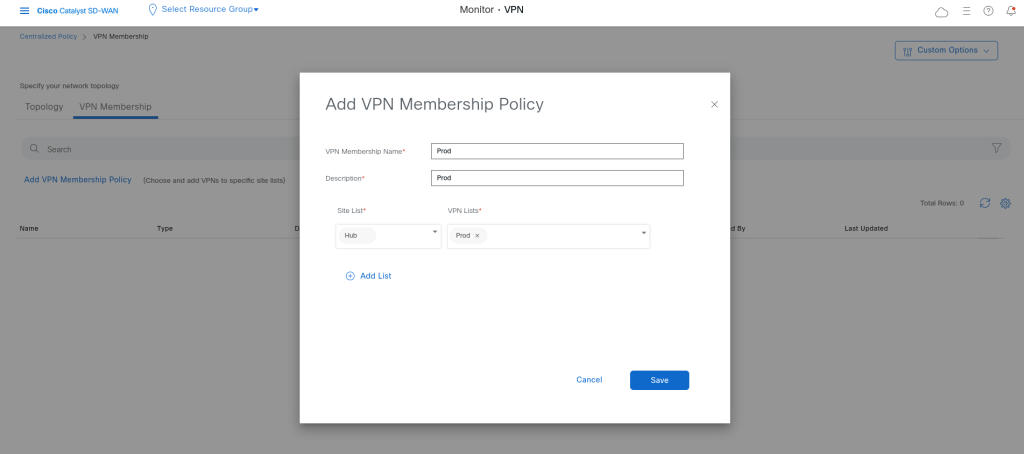Click the refresh table icon
Screen dimensions: 1024x454
(x=985, y=203)
